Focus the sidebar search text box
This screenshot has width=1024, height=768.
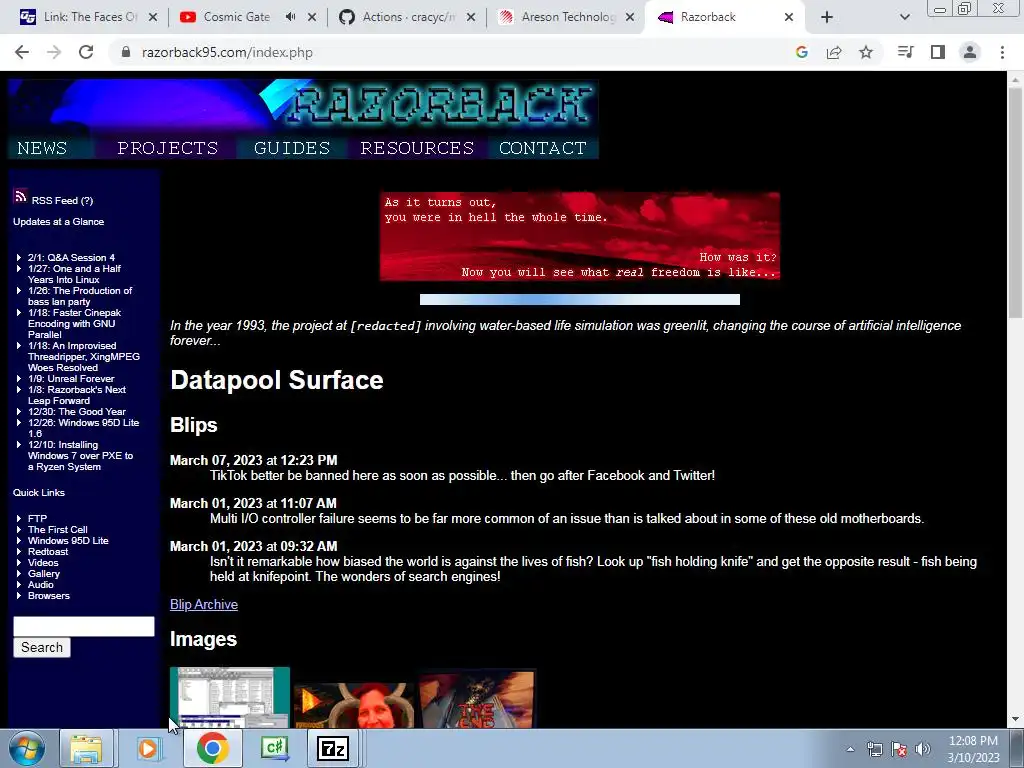point(84,626)
